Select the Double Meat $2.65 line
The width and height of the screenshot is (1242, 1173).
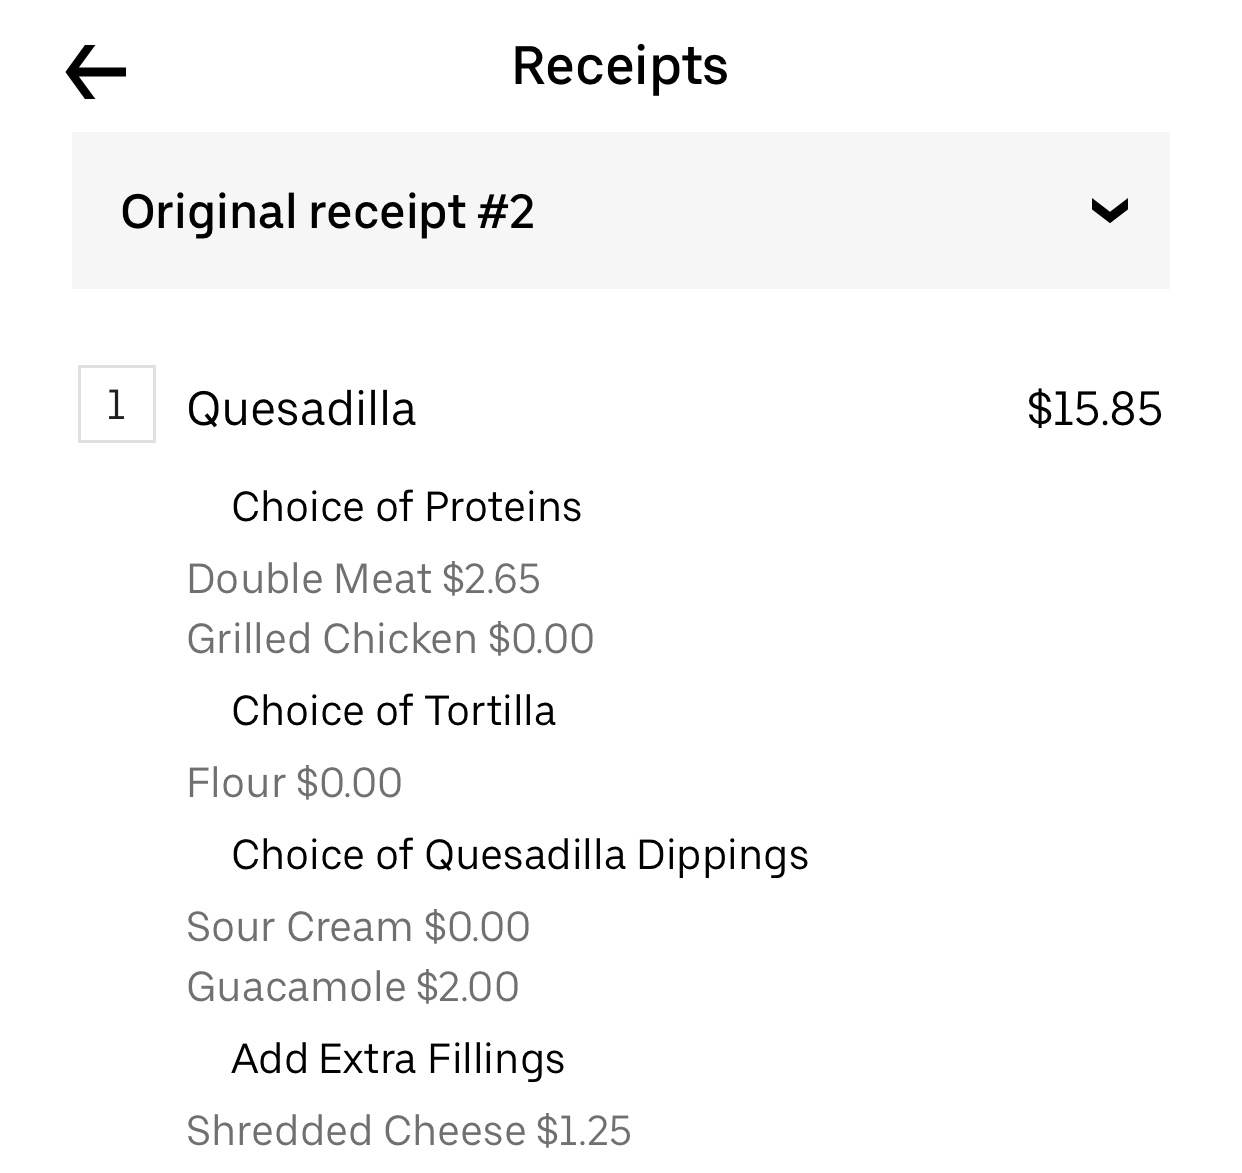(x=363, y=579)
